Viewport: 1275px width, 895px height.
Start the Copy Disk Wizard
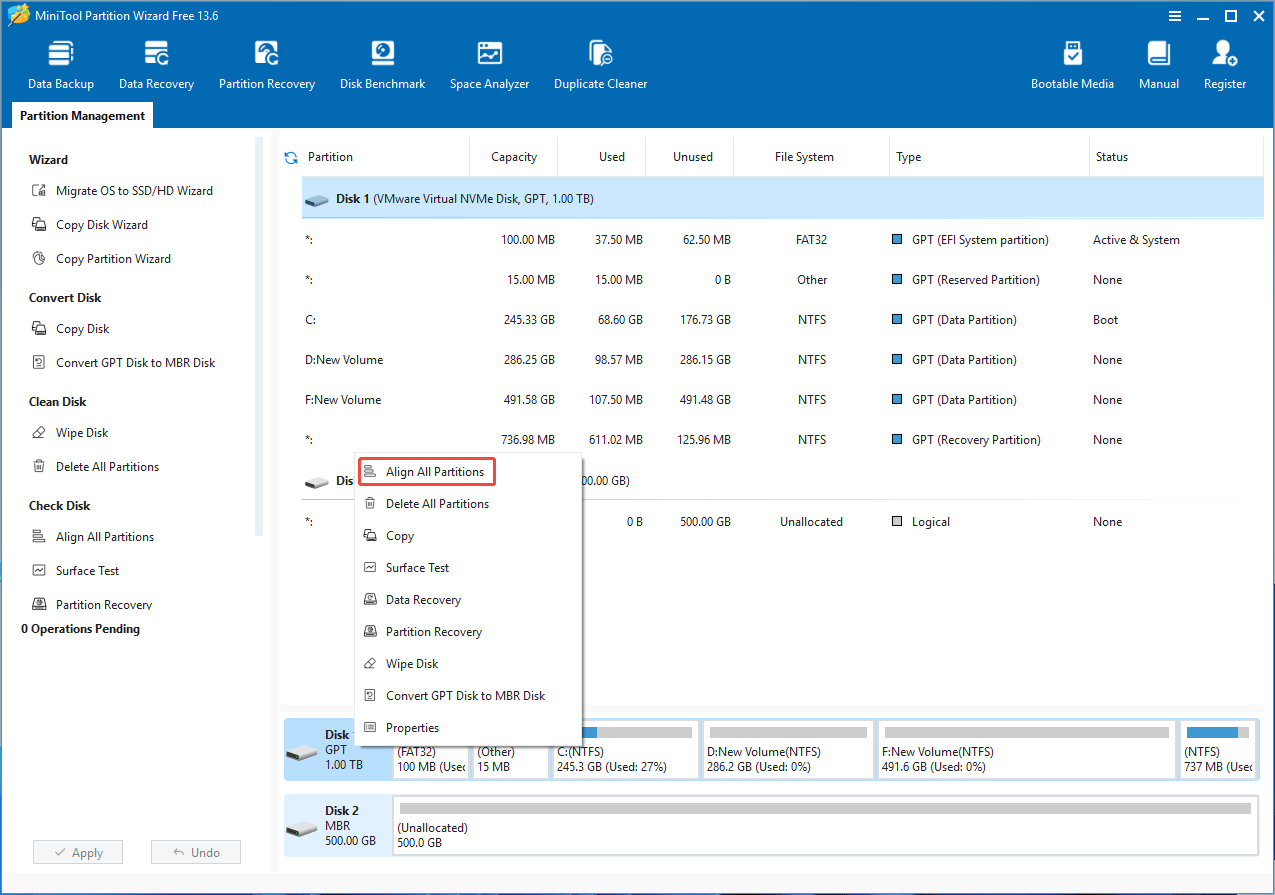coord(89,225)
